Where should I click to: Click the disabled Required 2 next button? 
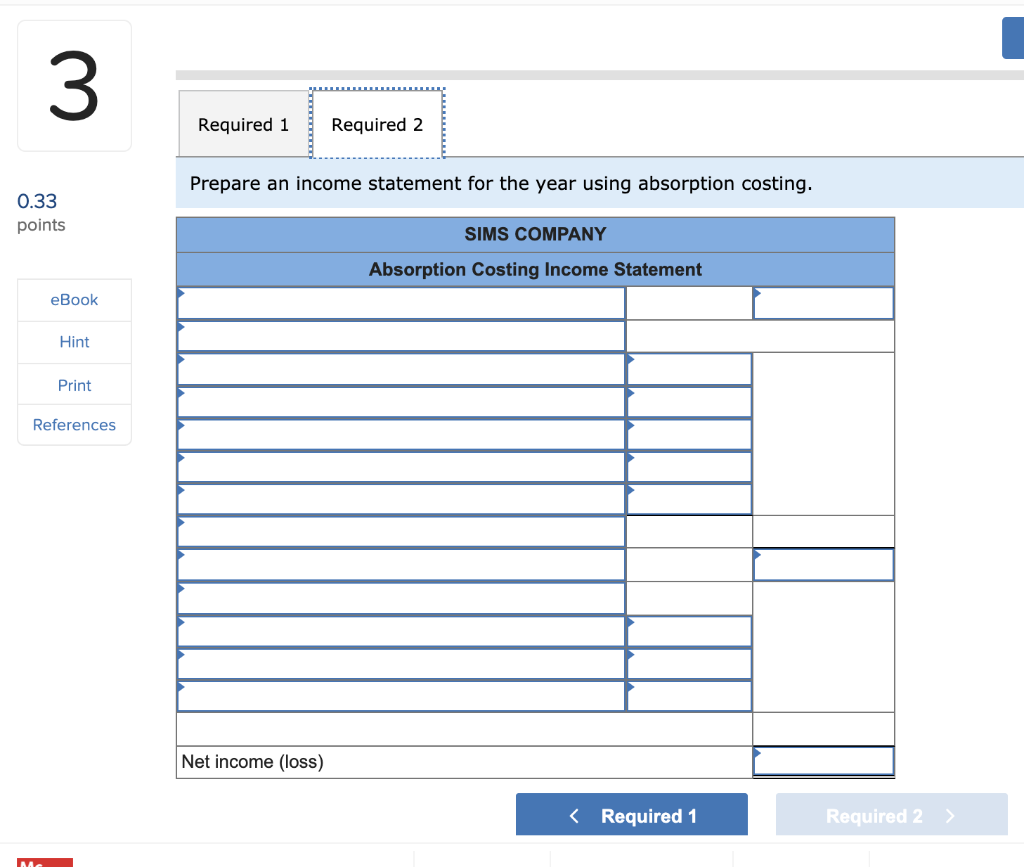tap(891, 815)
